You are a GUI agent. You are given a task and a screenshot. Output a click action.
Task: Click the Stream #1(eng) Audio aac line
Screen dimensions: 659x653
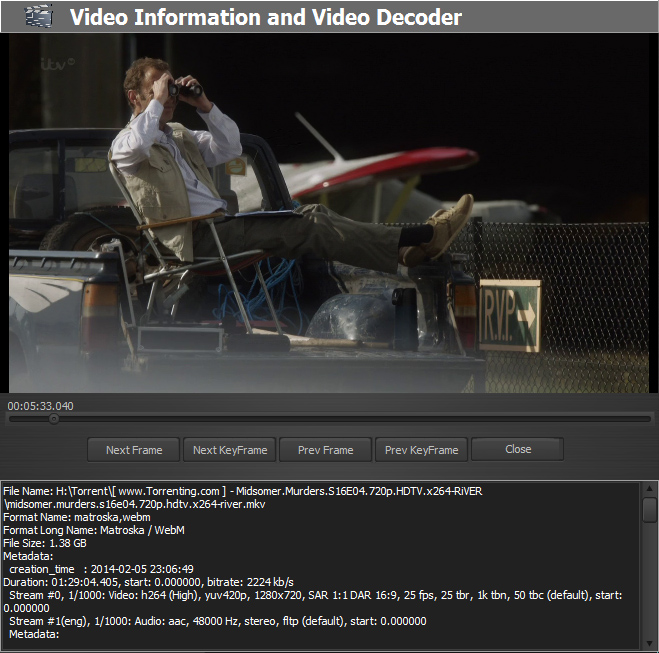click(218, 621)
